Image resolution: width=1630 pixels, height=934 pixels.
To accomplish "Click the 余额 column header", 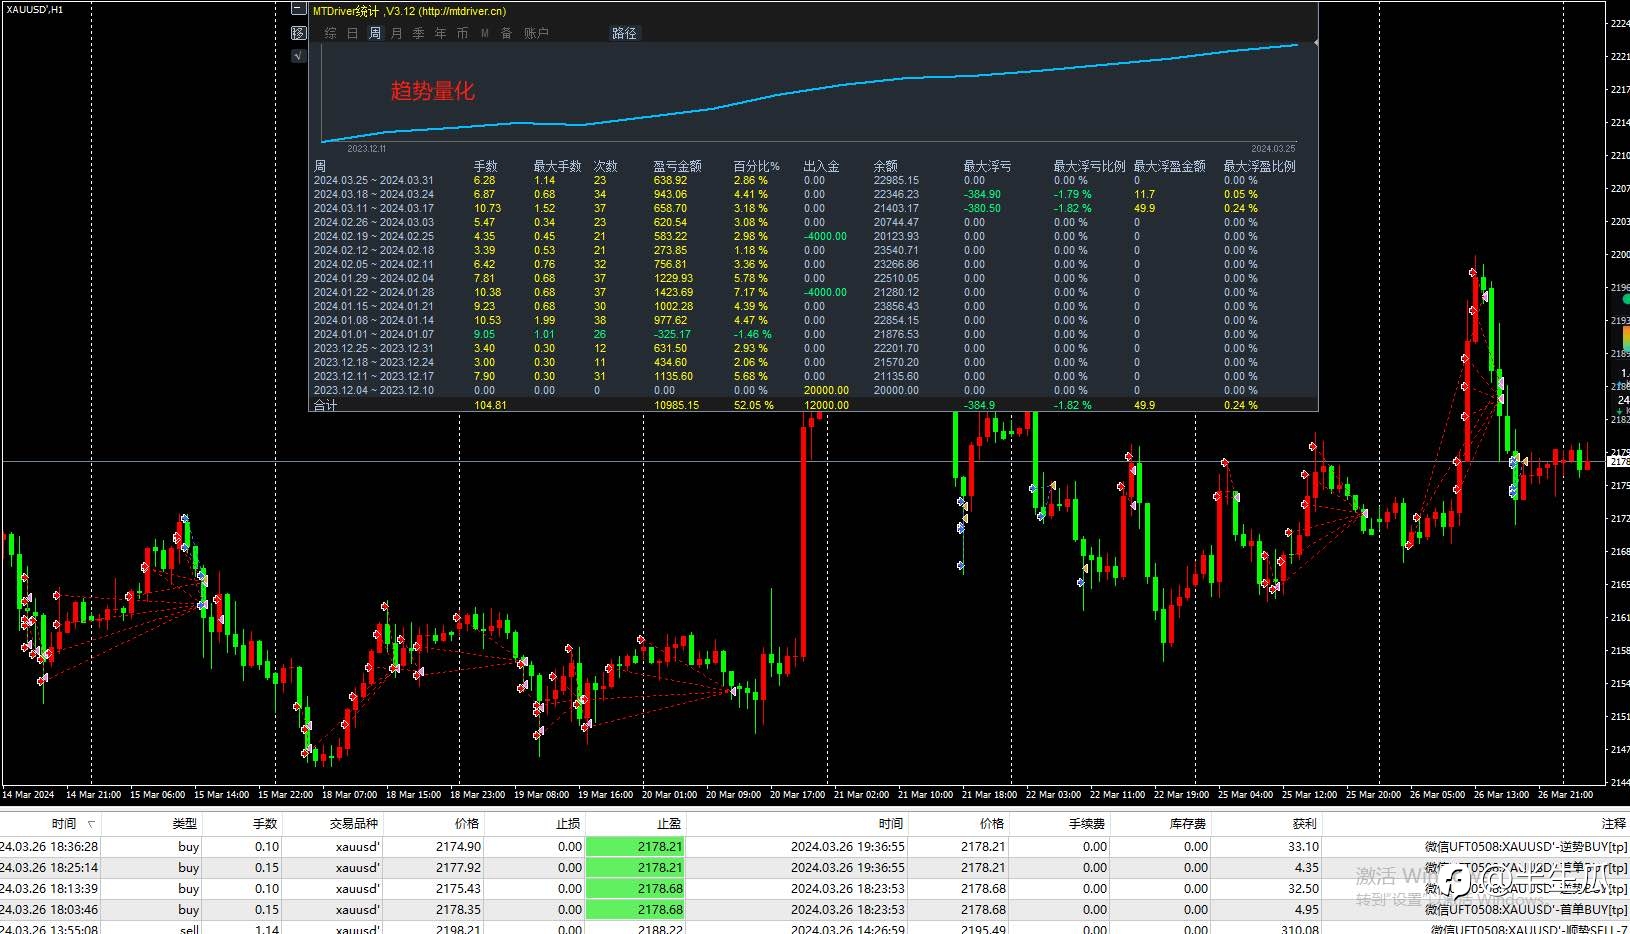I will pos(885,166).
